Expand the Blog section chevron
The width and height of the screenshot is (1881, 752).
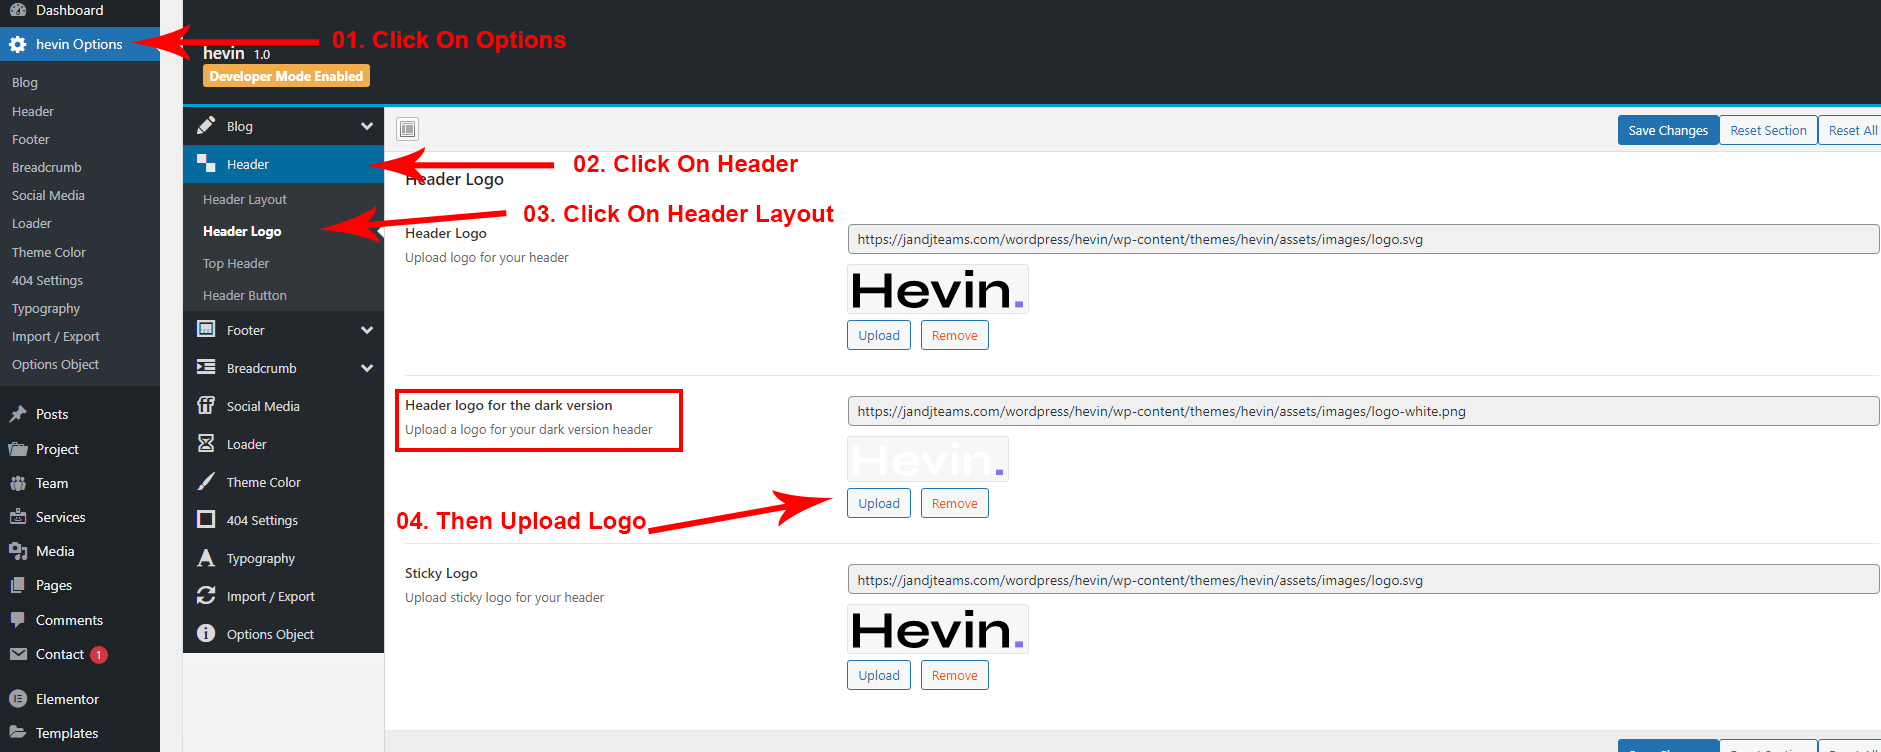(x=367, y=126)
